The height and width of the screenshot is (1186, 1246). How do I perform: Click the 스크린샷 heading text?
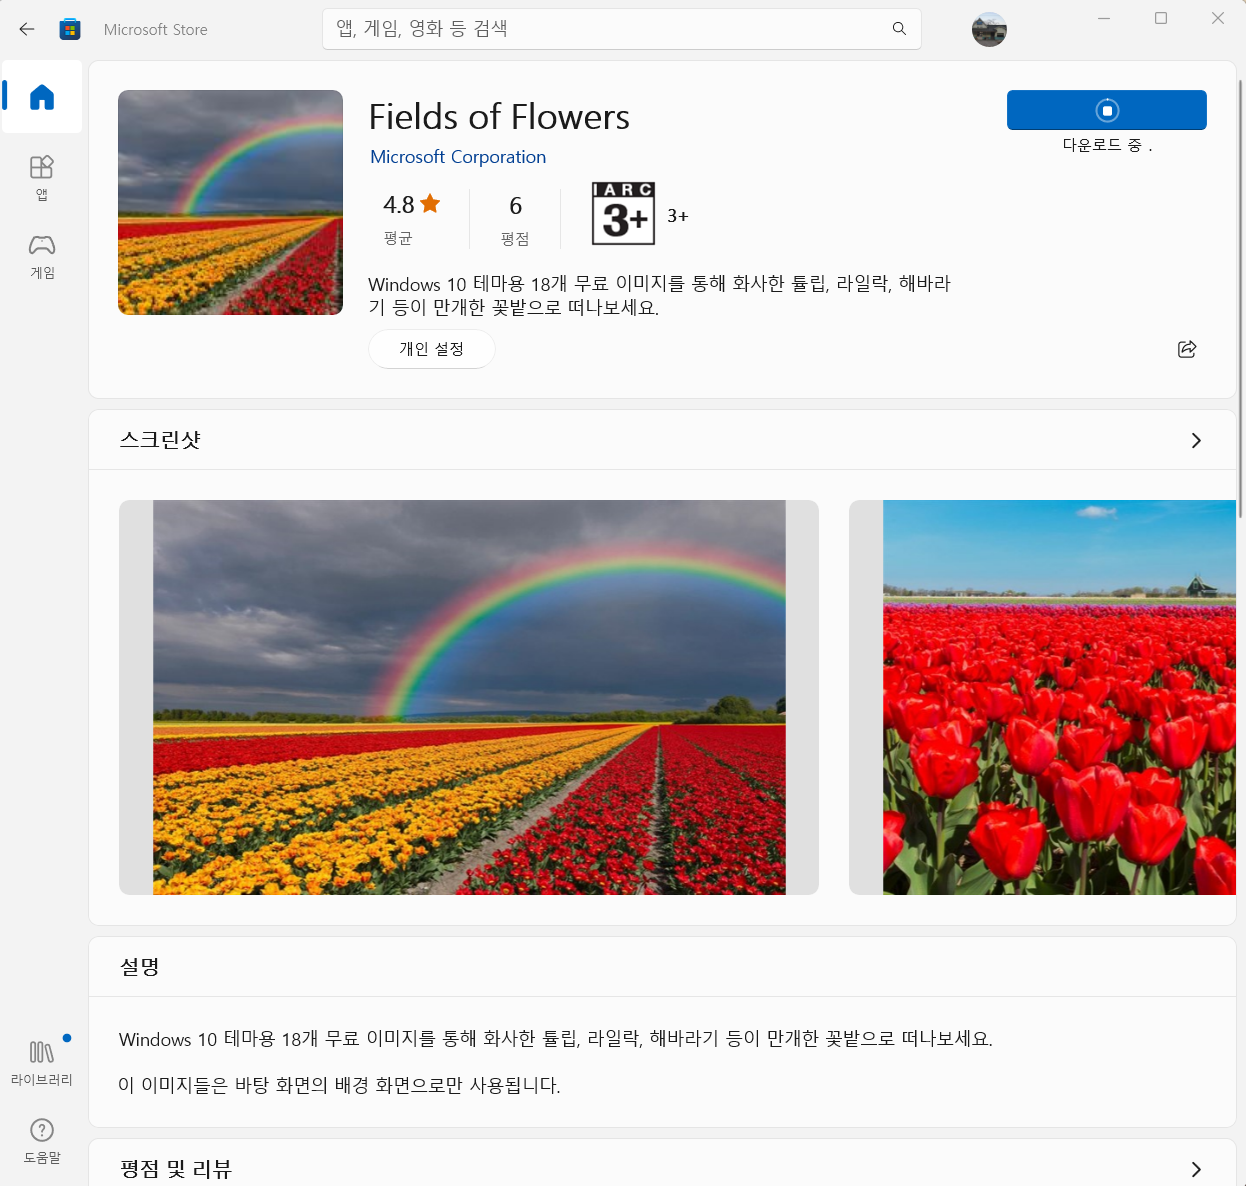tap(160, 440)
